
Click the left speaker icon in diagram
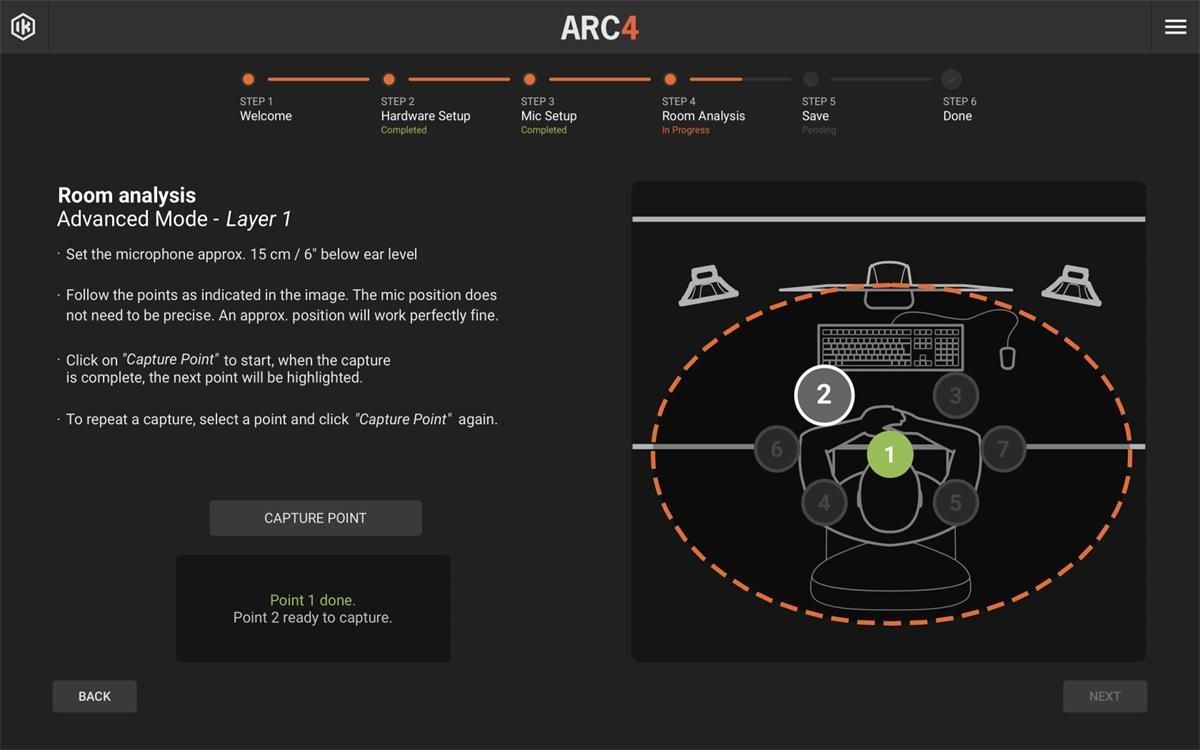[x=708, y=285]
